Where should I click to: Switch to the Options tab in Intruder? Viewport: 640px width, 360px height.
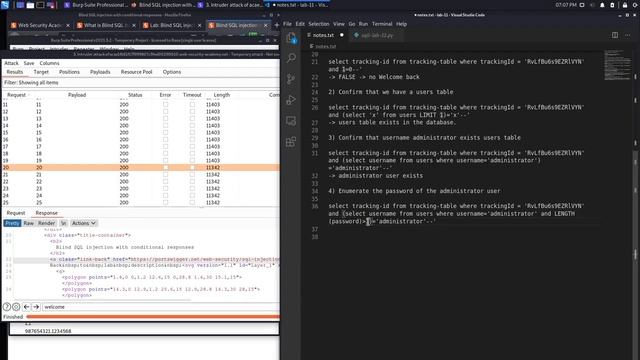point(172,72)
